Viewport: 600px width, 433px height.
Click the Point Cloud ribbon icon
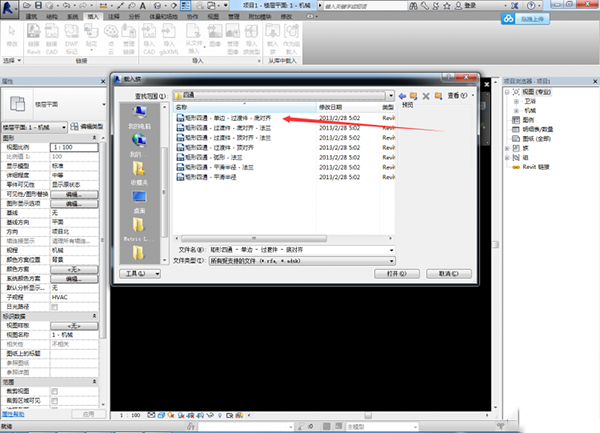point(111,37)
